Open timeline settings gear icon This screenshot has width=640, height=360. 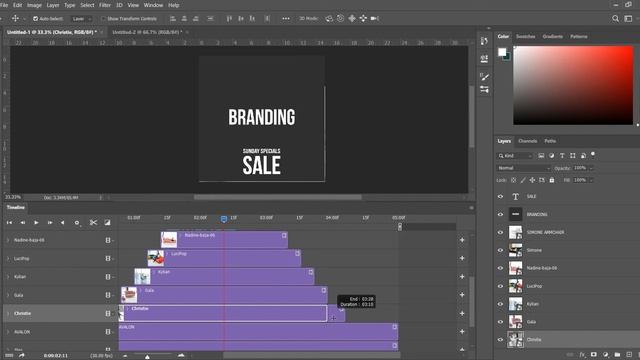click(77, 222)
